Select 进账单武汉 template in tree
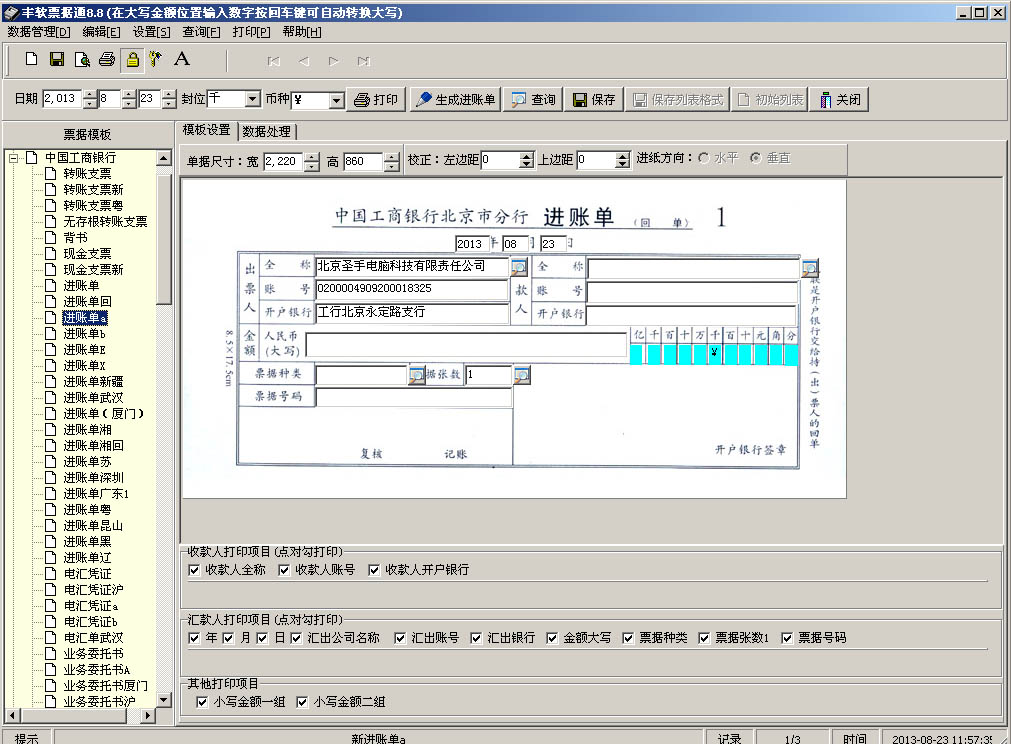 coord(93,398)
